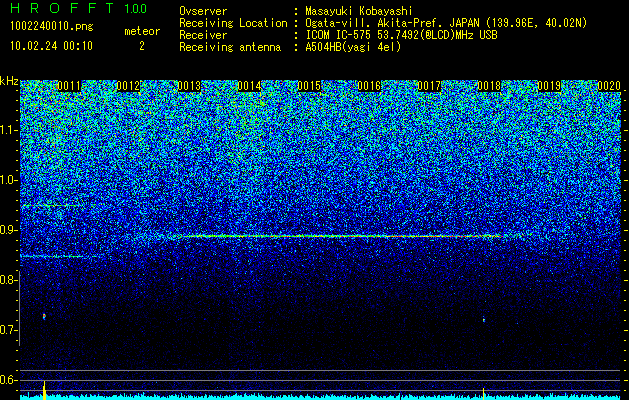Click the 0.7 frequency axis label
Image resolution: width=629 pixels, height=400 pixels.
pyautogui.click(x=7, y=330)
